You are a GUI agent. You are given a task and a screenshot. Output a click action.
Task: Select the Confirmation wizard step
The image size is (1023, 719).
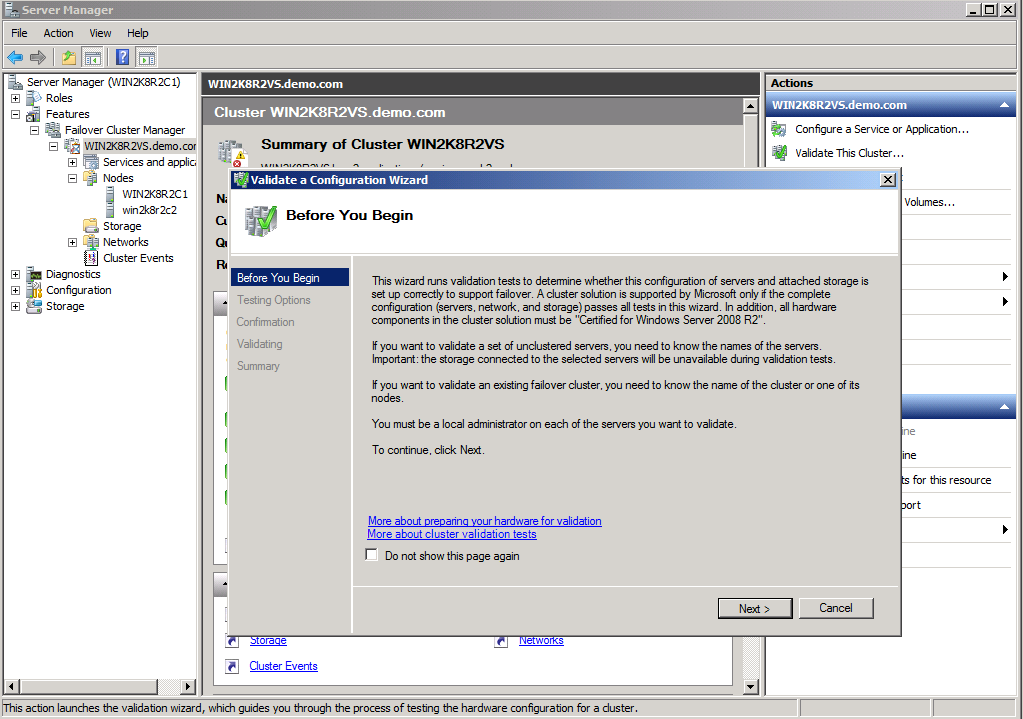click(265, 322)
